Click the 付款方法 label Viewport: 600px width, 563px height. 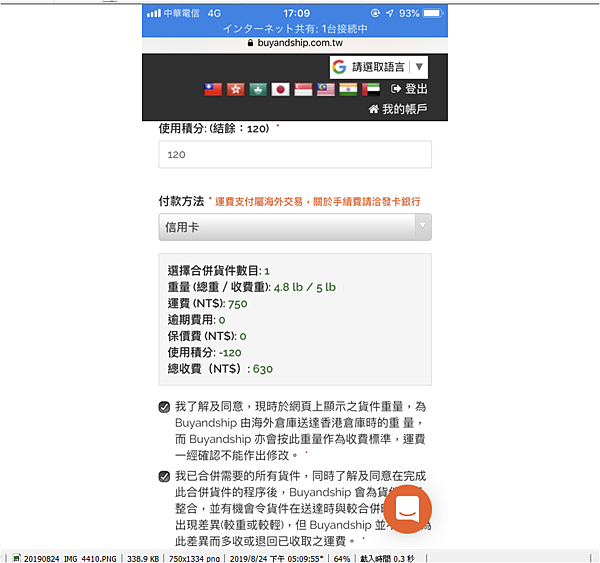[181, 201]
